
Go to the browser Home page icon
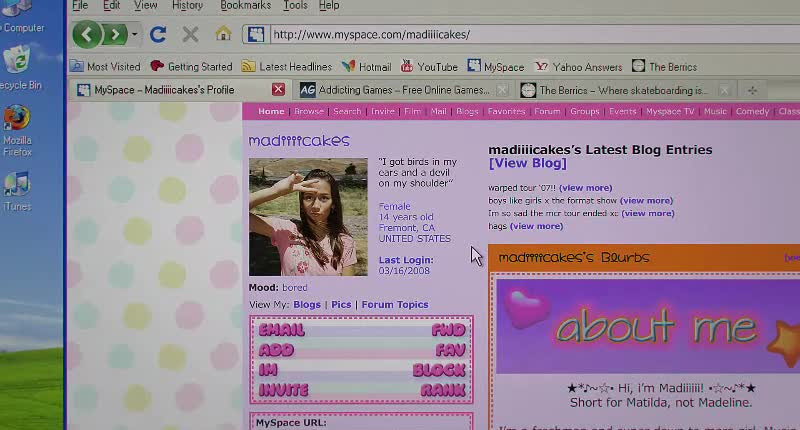tap(223, 34)
